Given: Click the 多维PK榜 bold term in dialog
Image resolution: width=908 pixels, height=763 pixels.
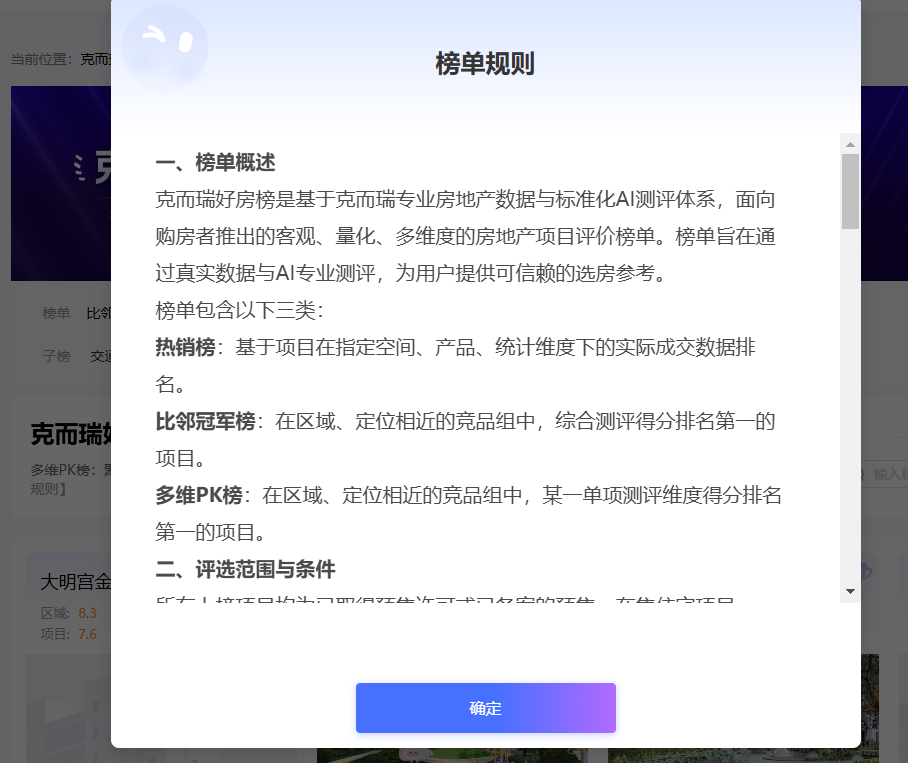Looking at the screenshot, I should (199, 496).
